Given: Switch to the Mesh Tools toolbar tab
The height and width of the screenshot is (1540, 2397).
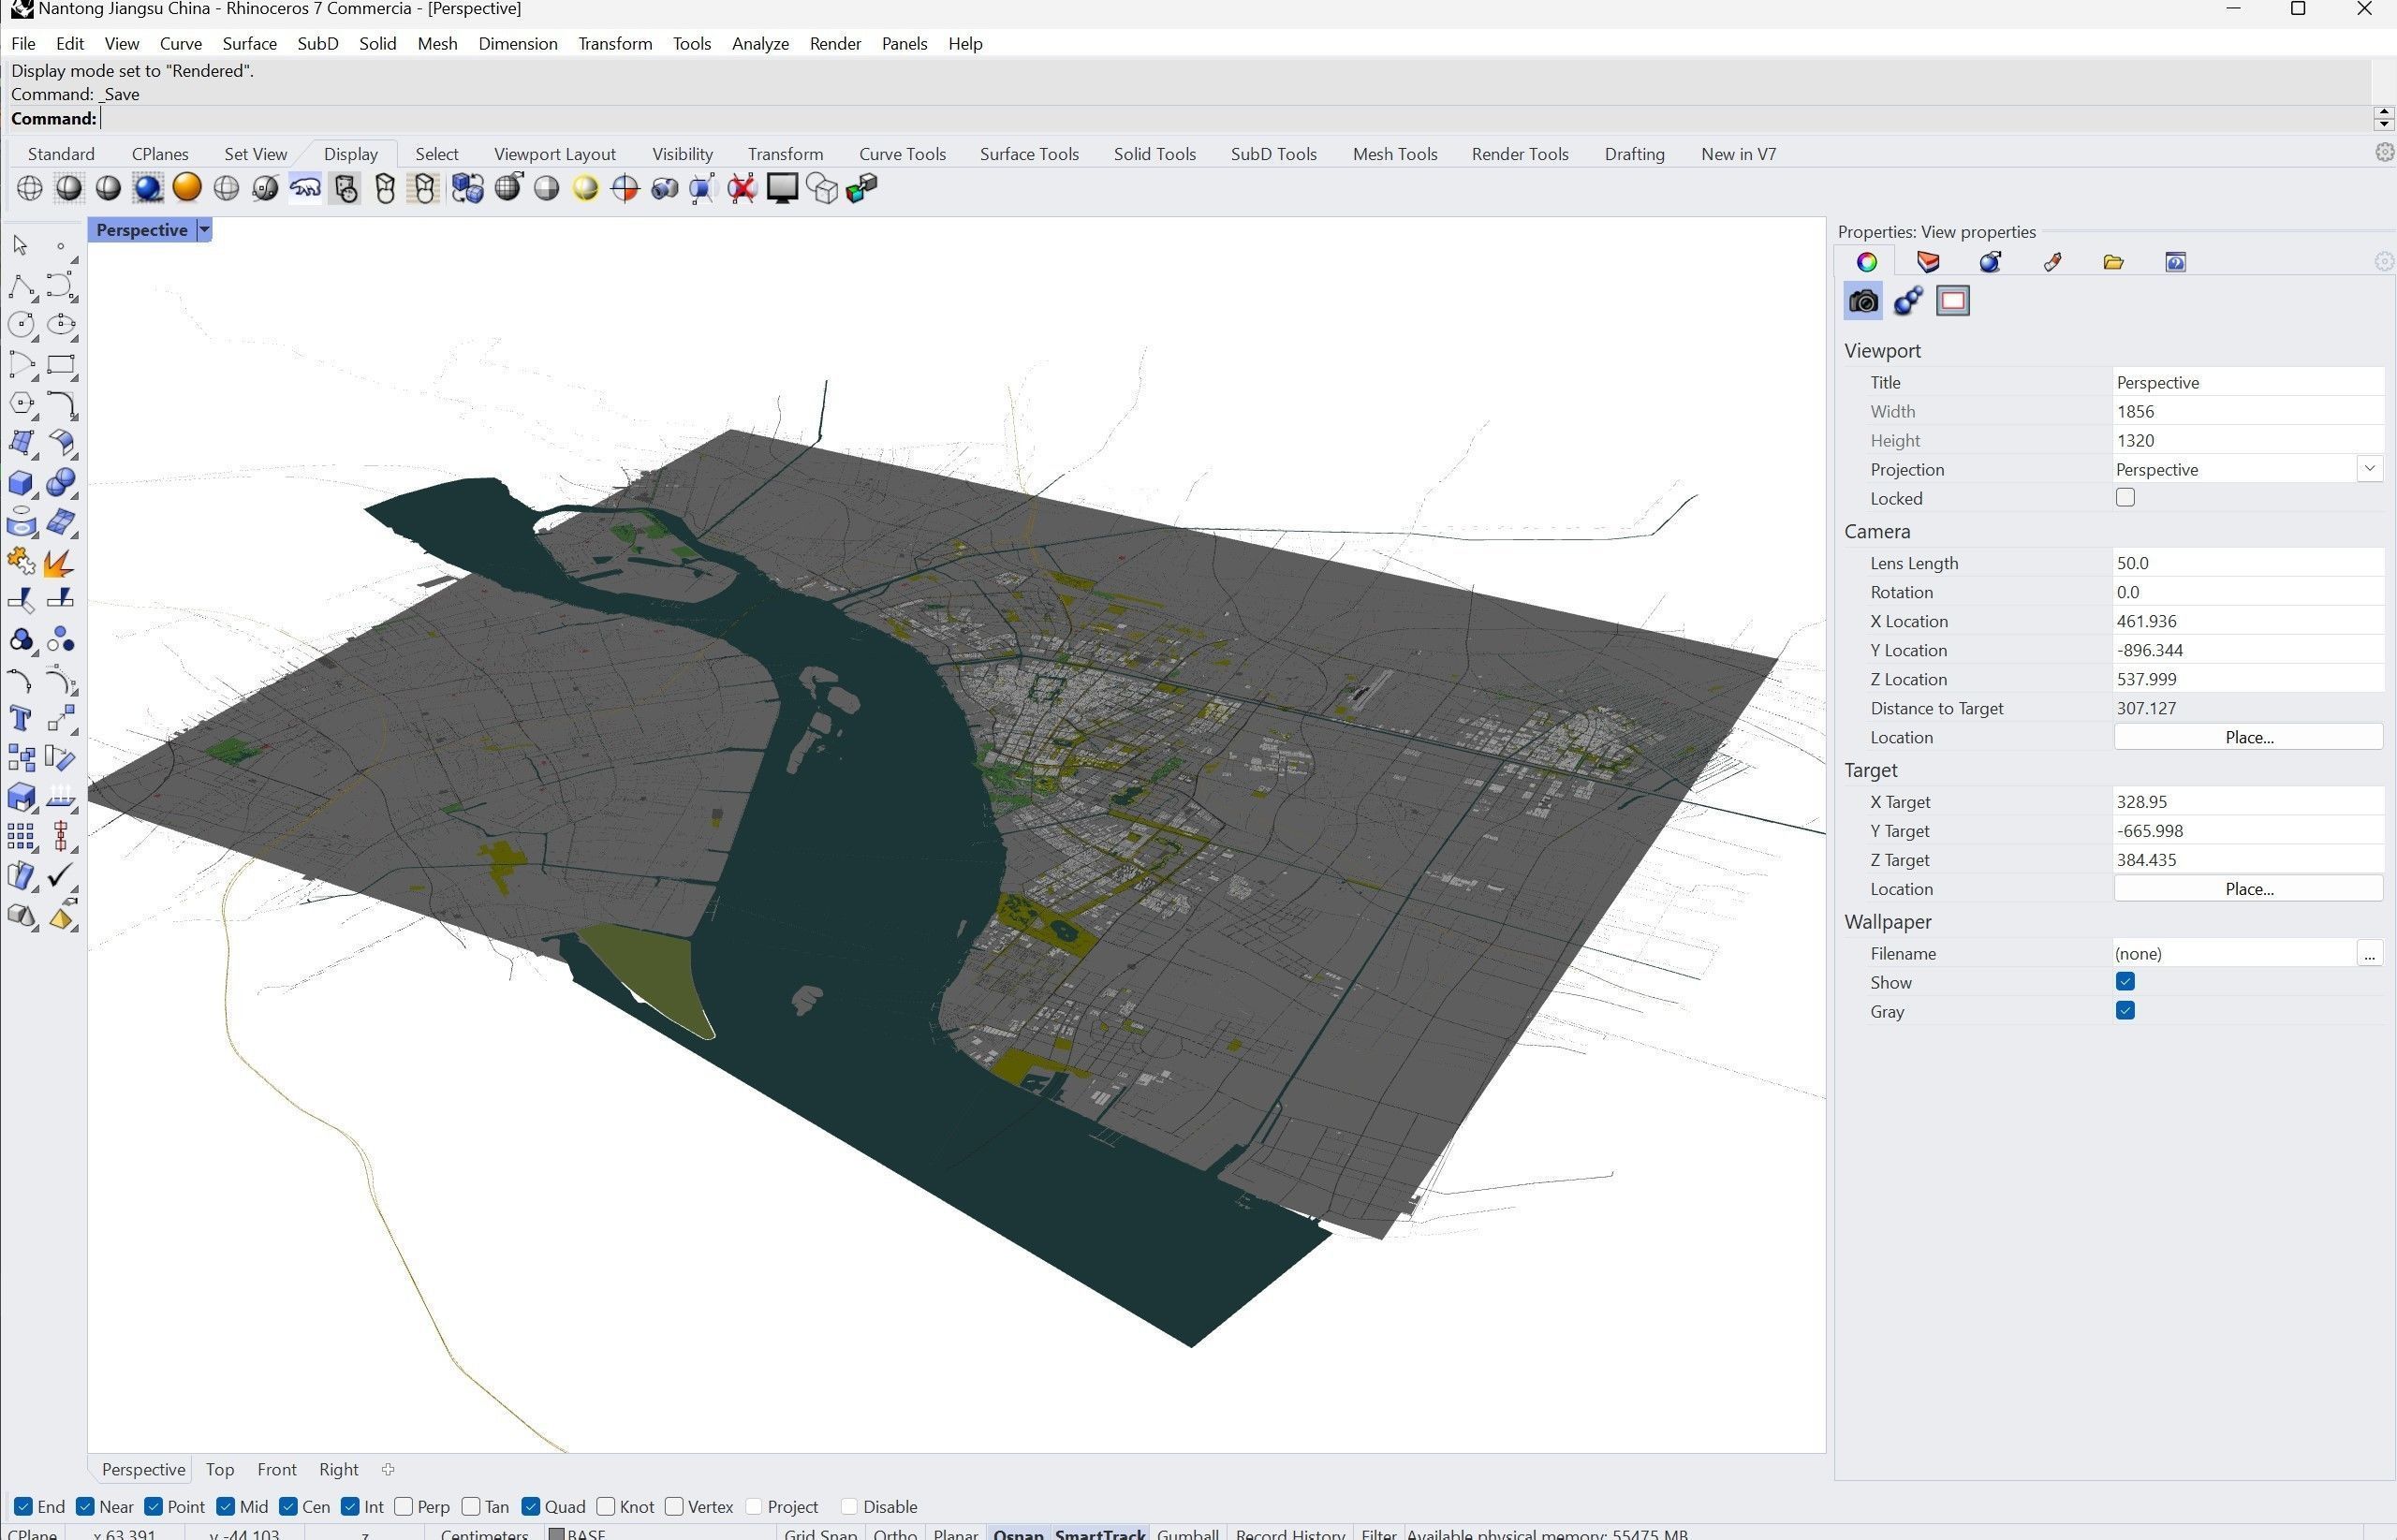Looking at the screenshot, I should pyautogui.click(x=1394, y=154).
